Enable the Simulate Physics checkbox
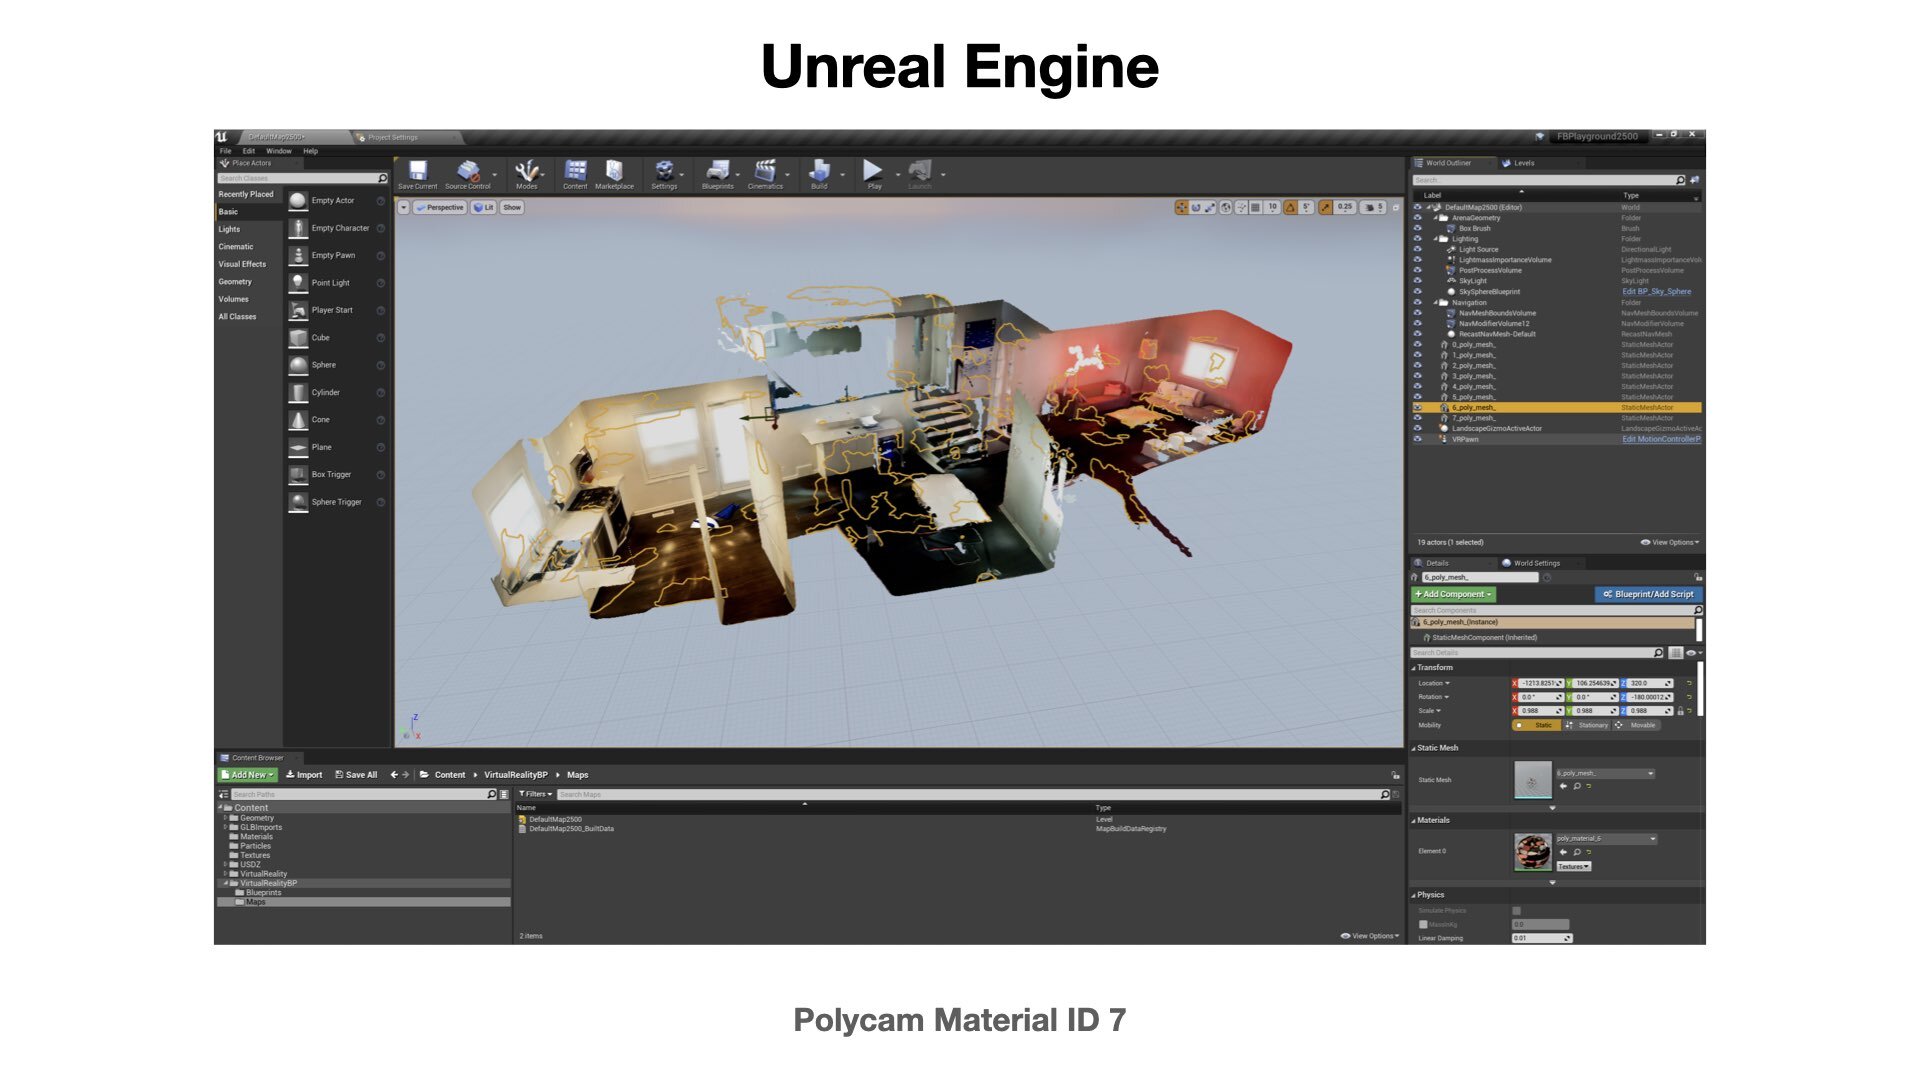 pyautogui.click(x=1517, y=911)
